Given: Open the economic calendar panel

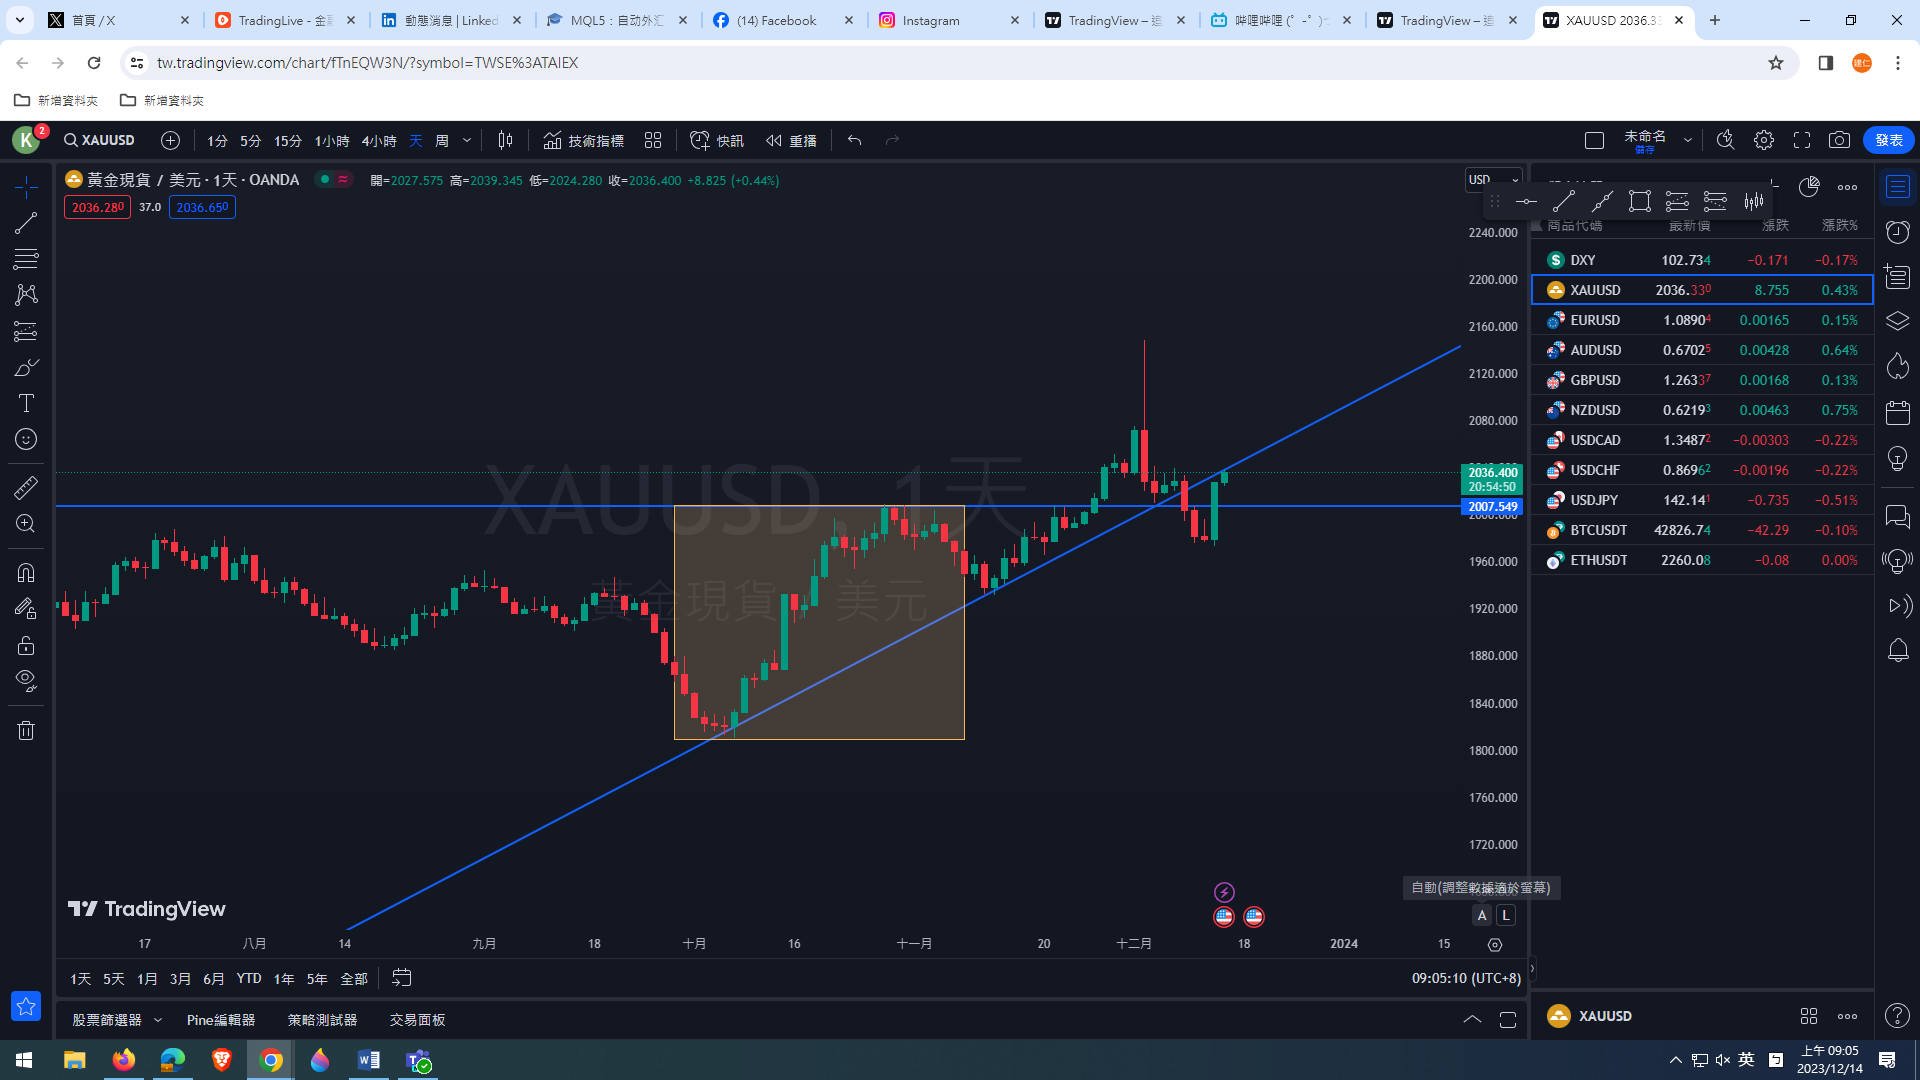Looking at the screenshot, I should pyautogui.click(x=1897, y=412).
